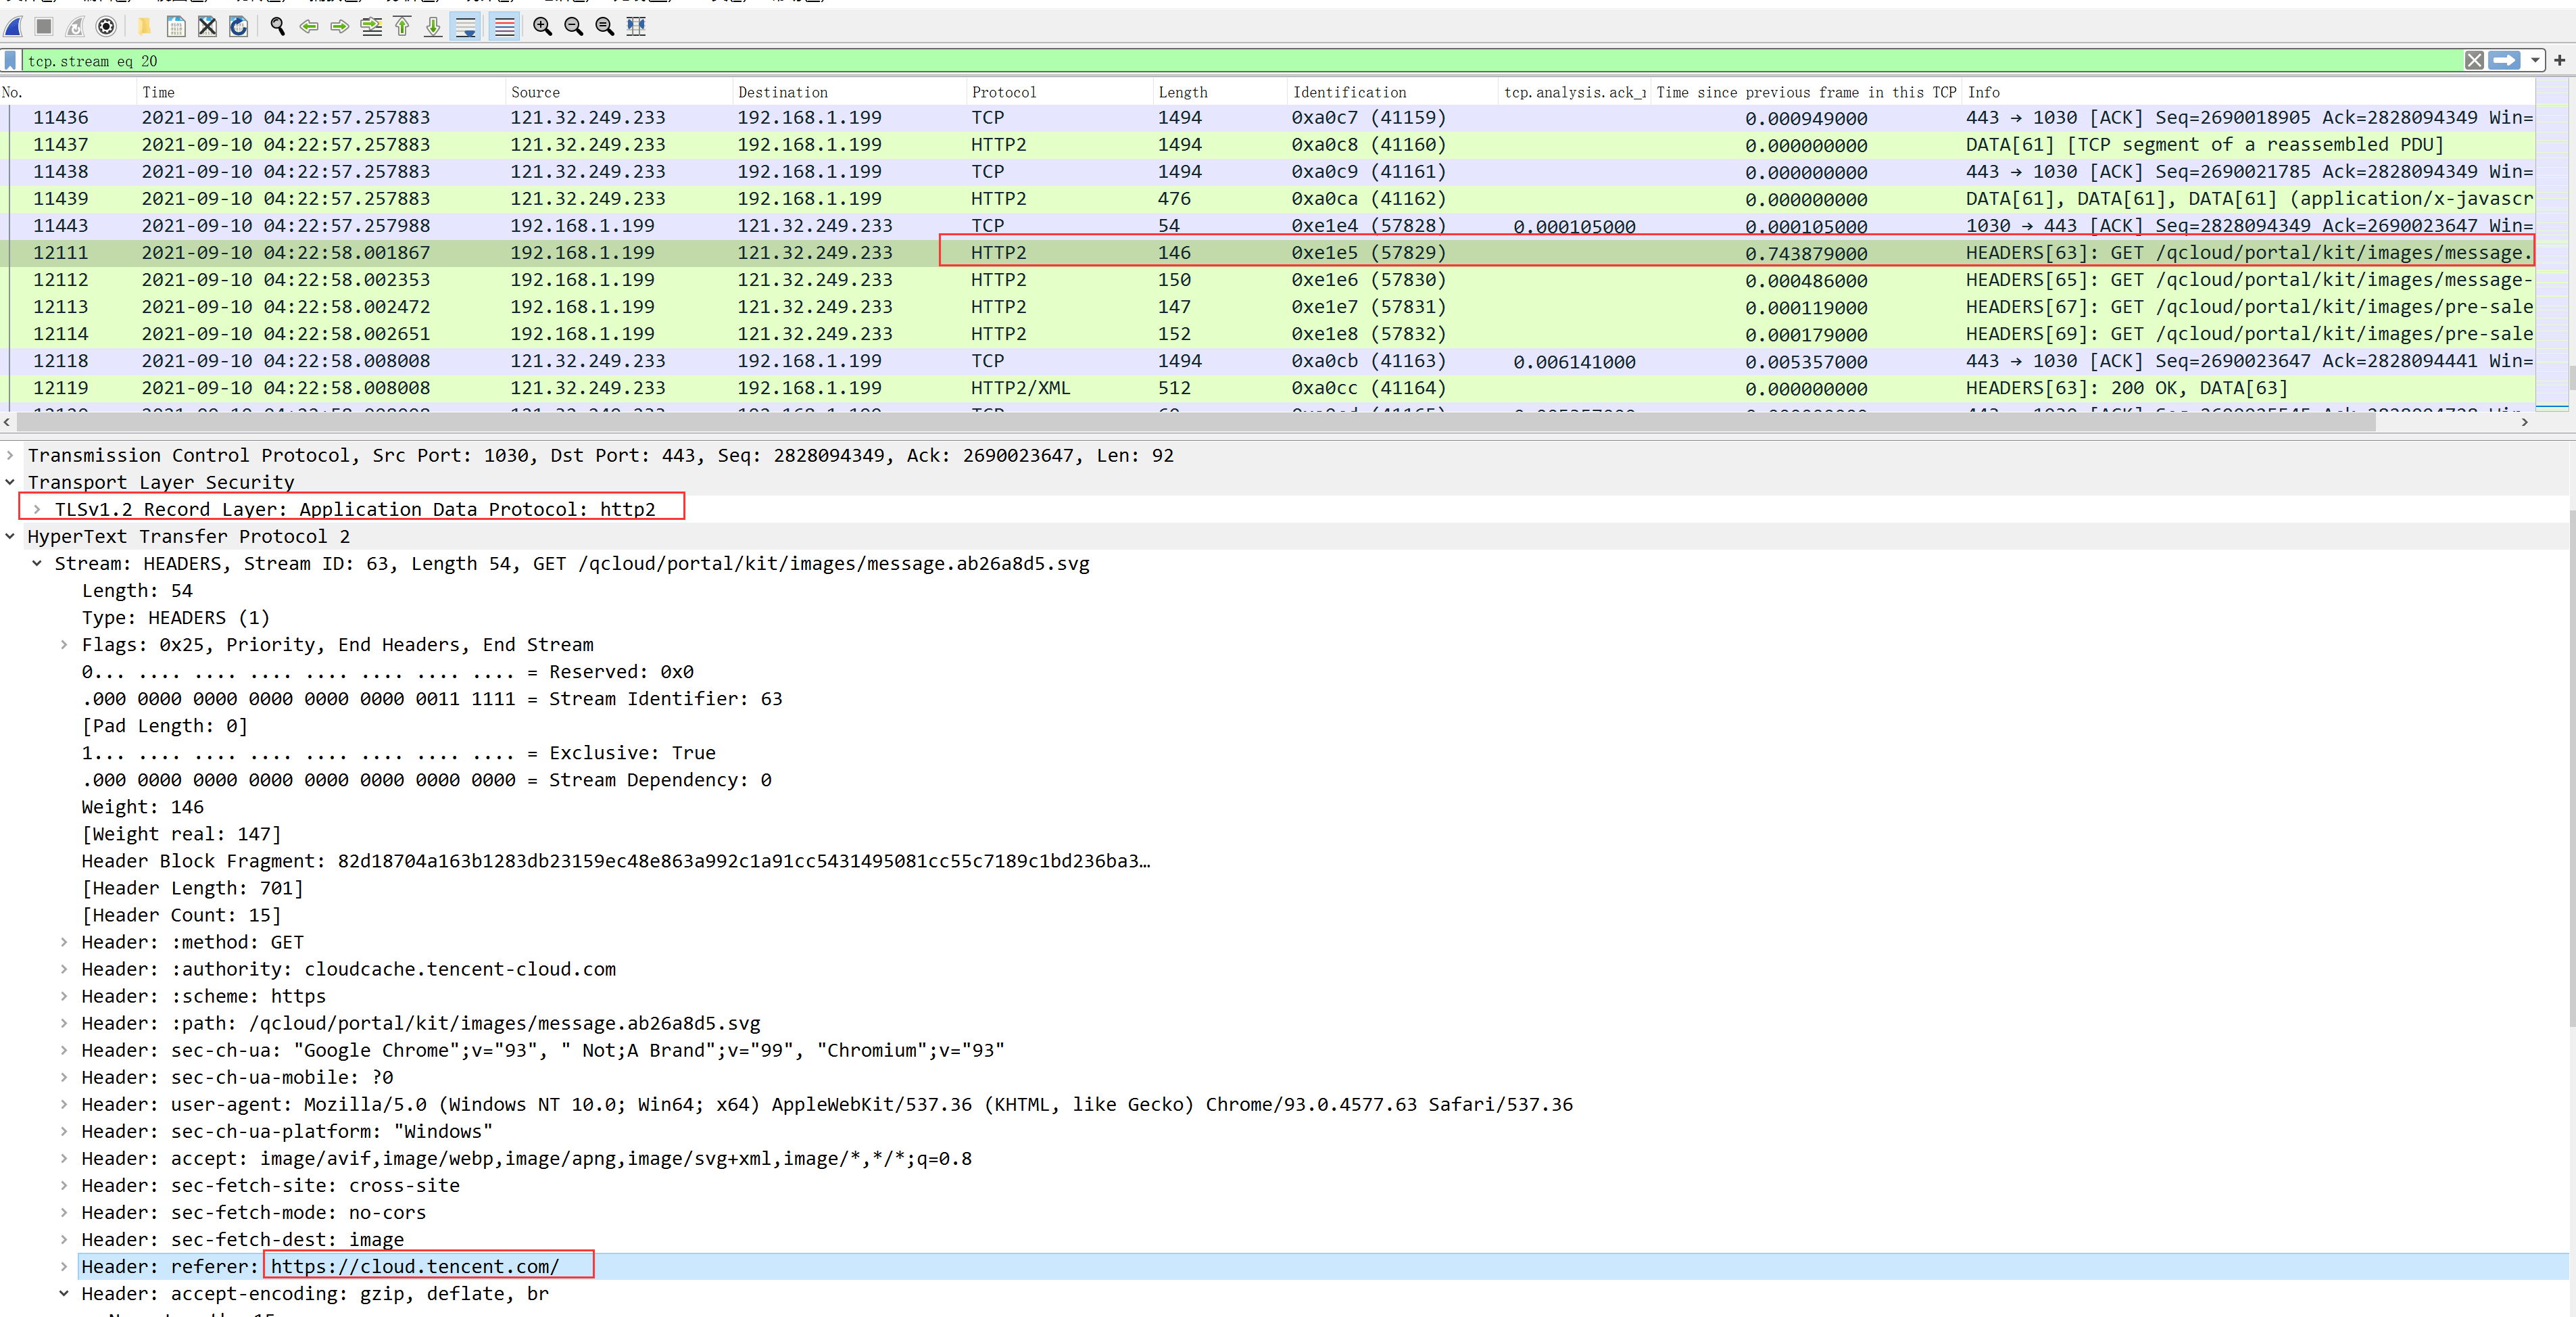The height and width of the screenshot is (1317, 2576).
Task: Open Find Packet magnifier tool
Action: (x=278, y=27)
